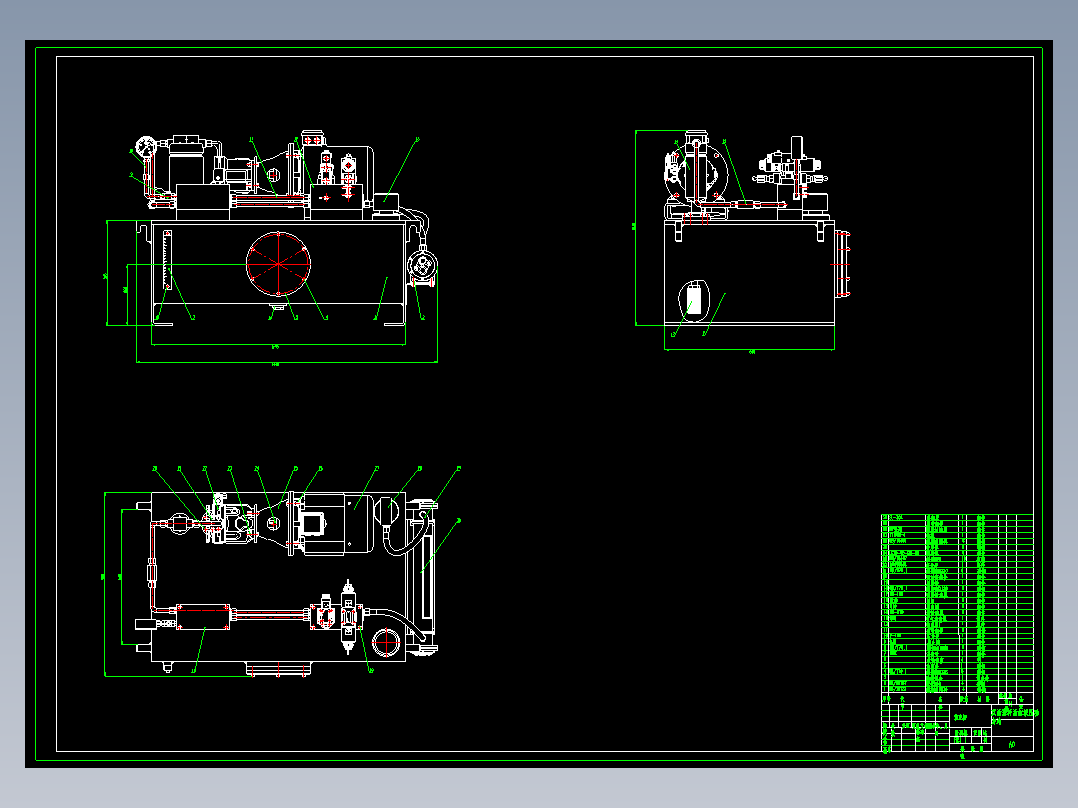Select the round filter beside the front view tank
The height and width of the screenshot is (808, 1078).
pos(422,265)
